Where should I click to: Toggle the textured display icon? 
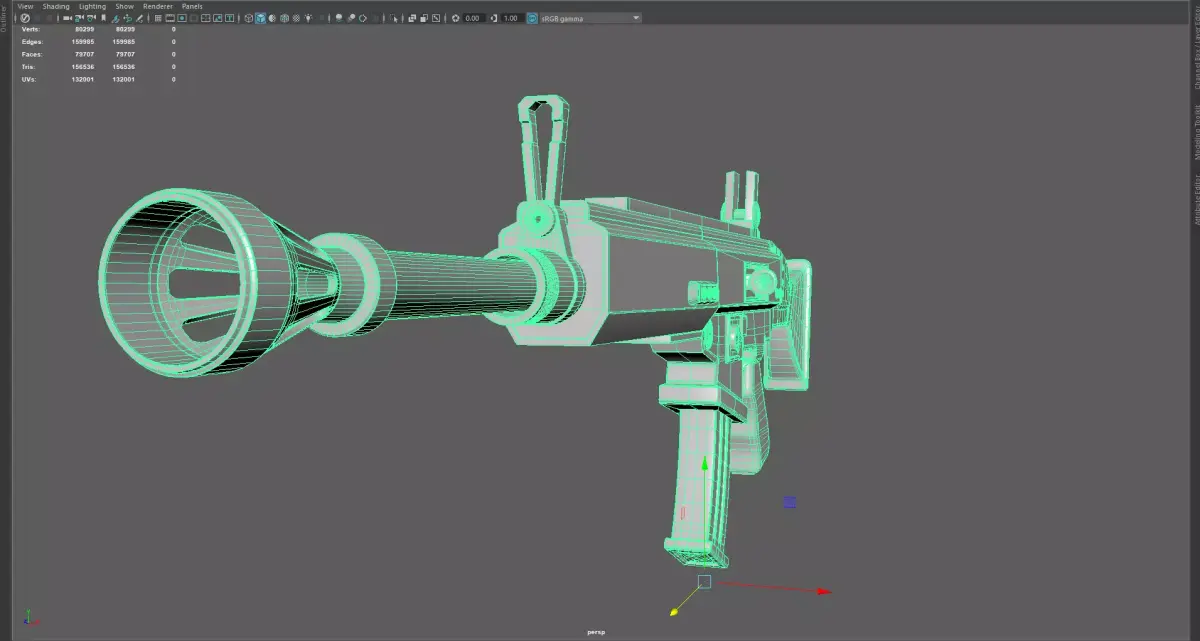pyautogui.click(x=296, y=18)
